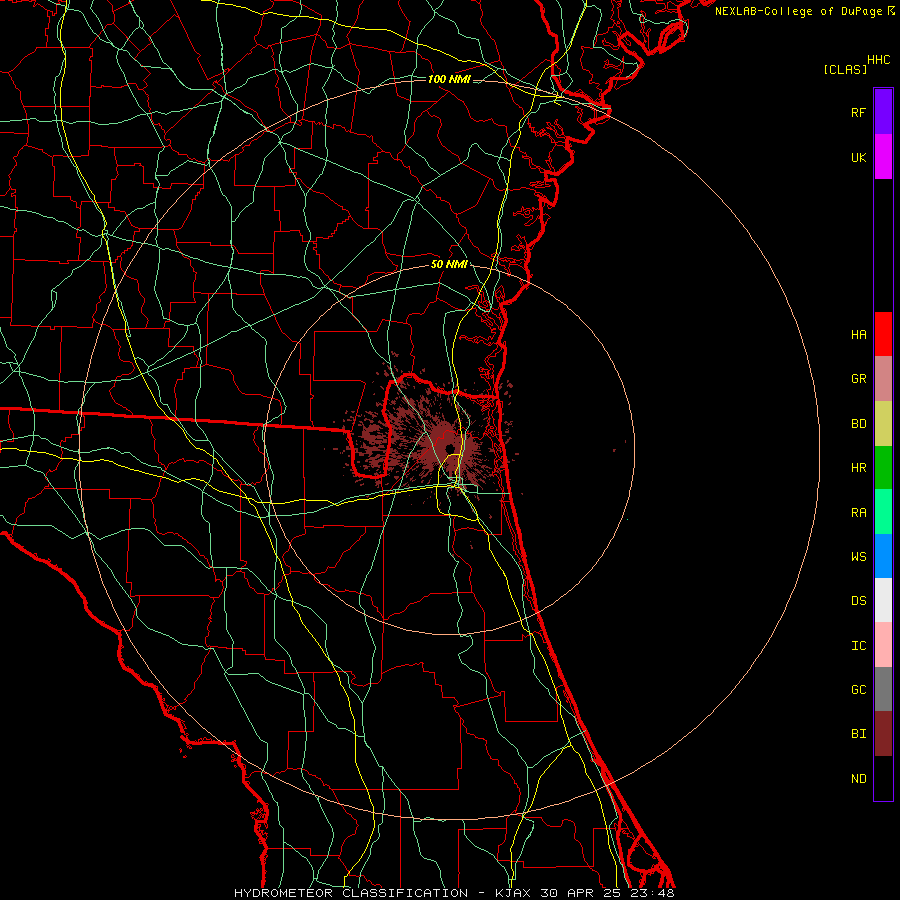Click the WS legend label
The image size is (900, 900).
click(x=858, y=556)
